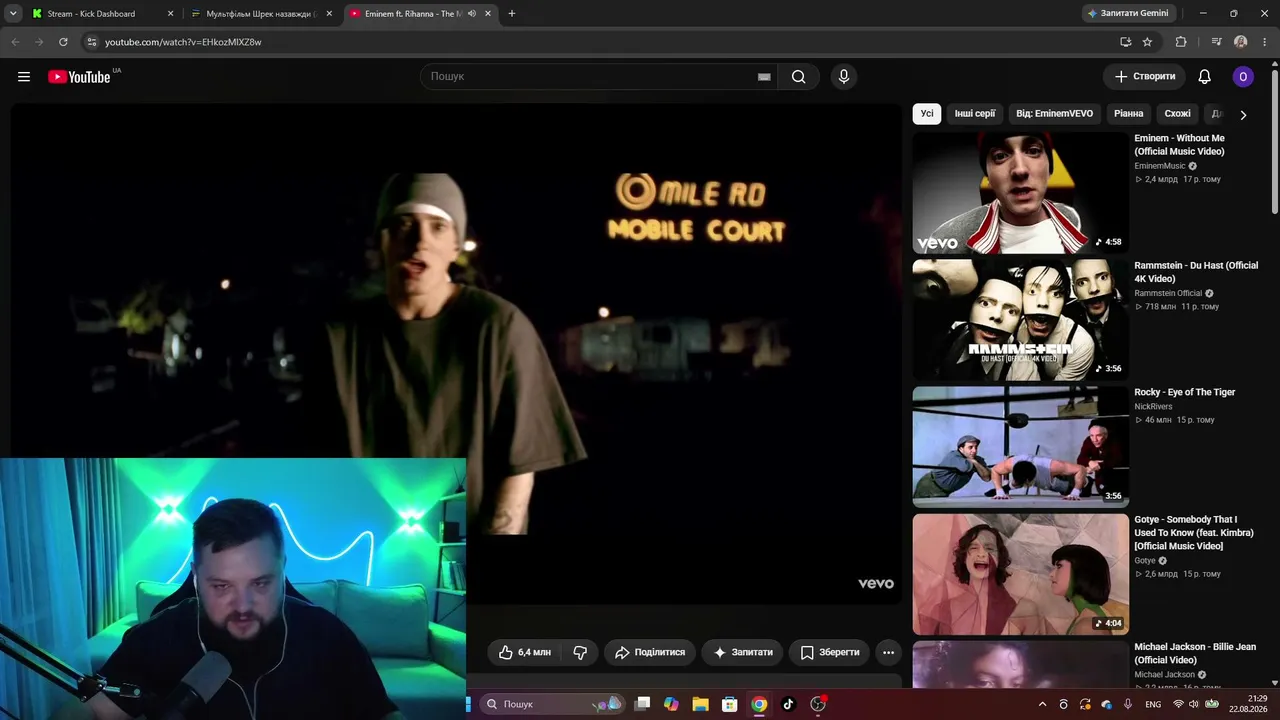Show hidden system tray icons
1280x720 pixels.
pos(1042,704)
